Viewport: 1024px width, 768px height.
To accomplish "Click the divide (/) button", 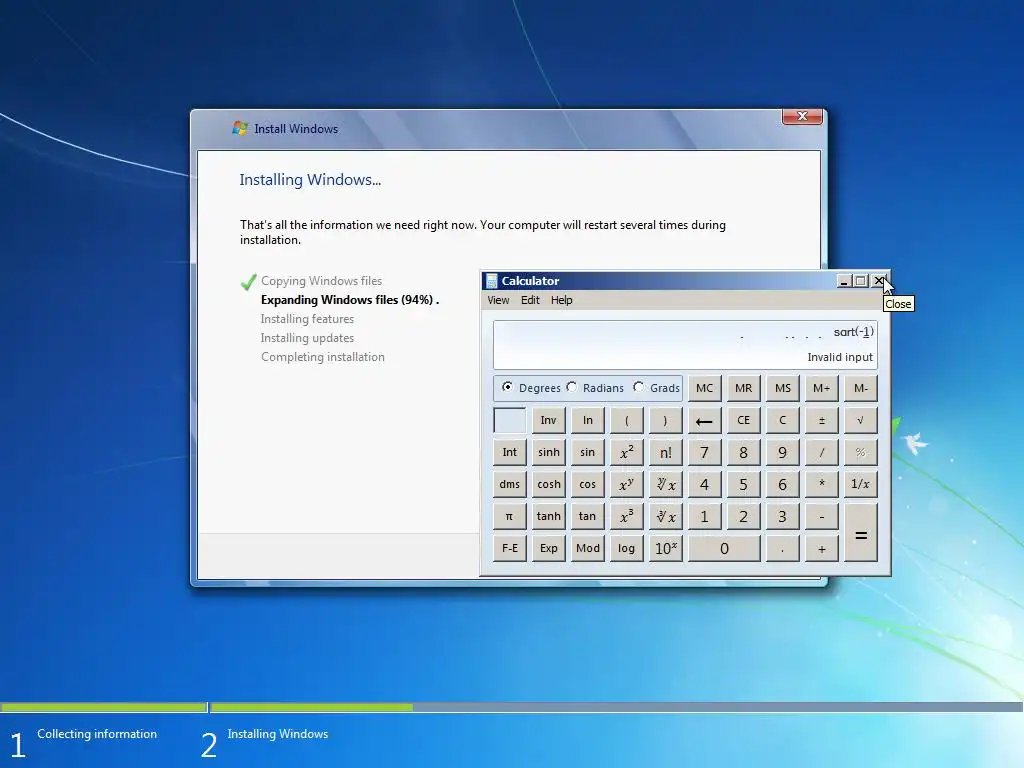I will 822,453.
